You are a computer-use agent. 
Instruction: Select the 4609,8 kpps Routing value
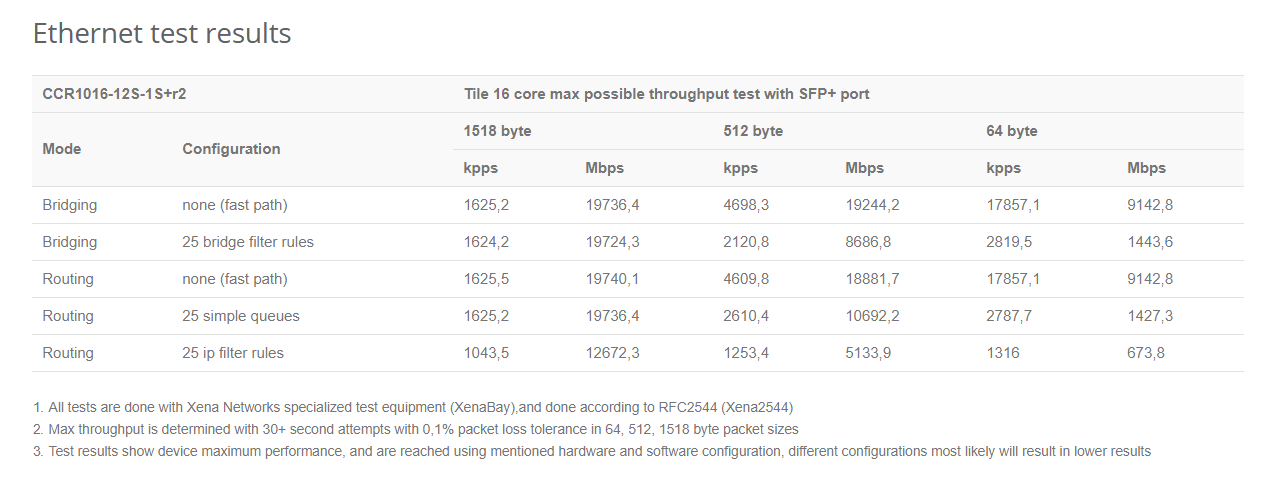pos(746,279)
